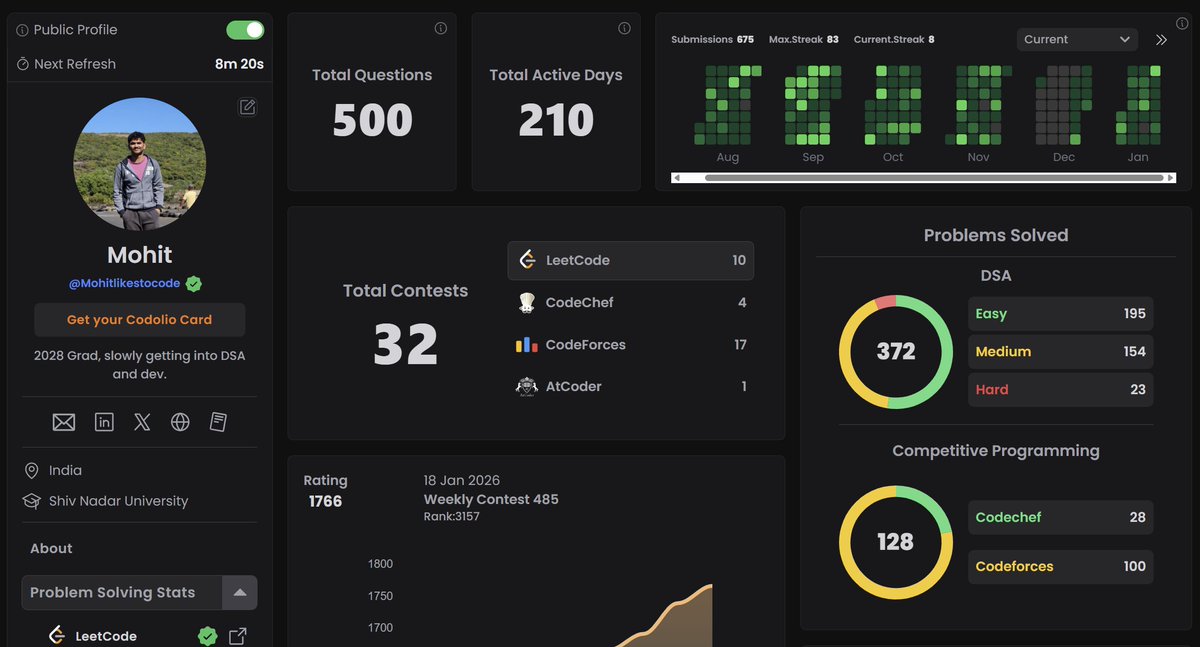Open the X (Twitter) profile icon
Image resolution: width=1200 pixels, height=647 pixels.
coord(142,422)
